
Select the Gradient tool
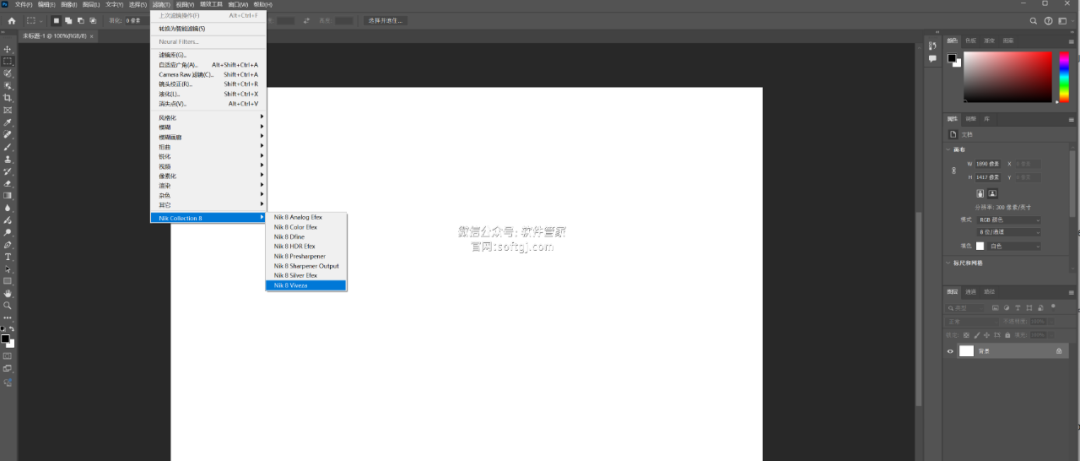tap(8, 195)
